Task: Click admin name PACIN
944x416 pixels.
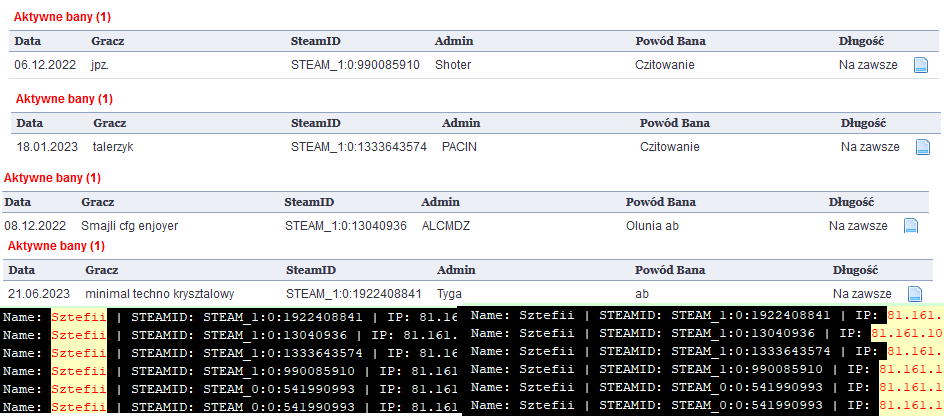Action: click(459, 147)
